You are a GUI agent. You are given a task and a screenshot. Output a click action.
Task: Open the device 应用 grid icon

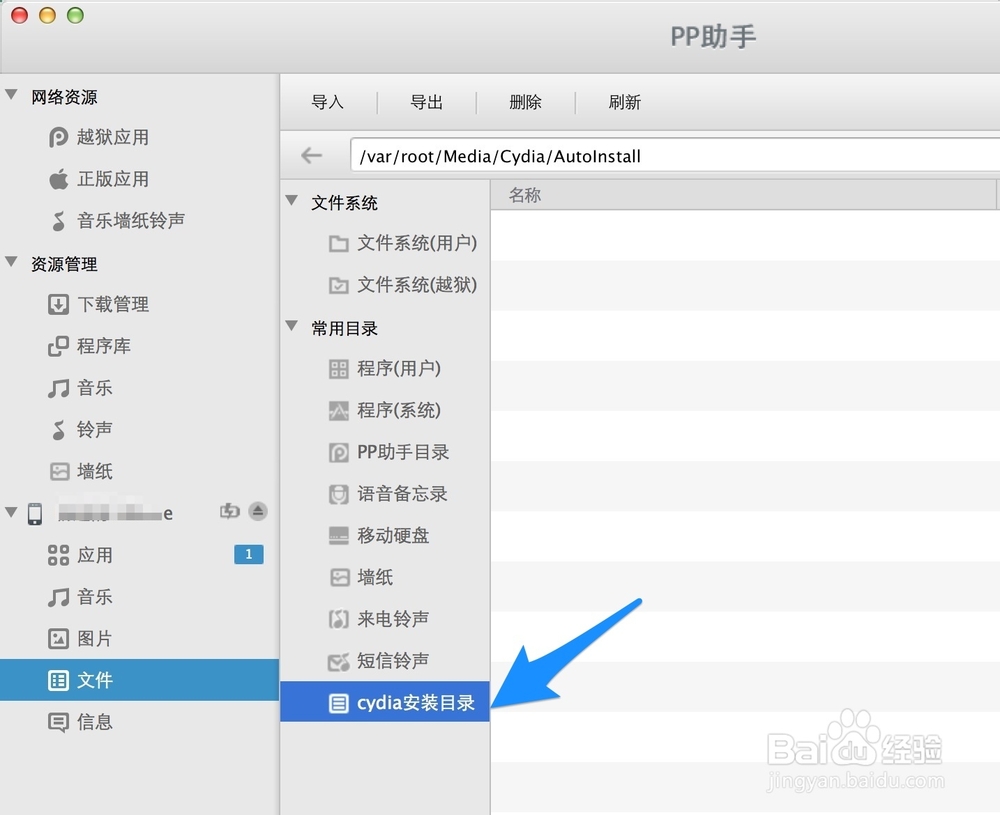coord(58,555)
